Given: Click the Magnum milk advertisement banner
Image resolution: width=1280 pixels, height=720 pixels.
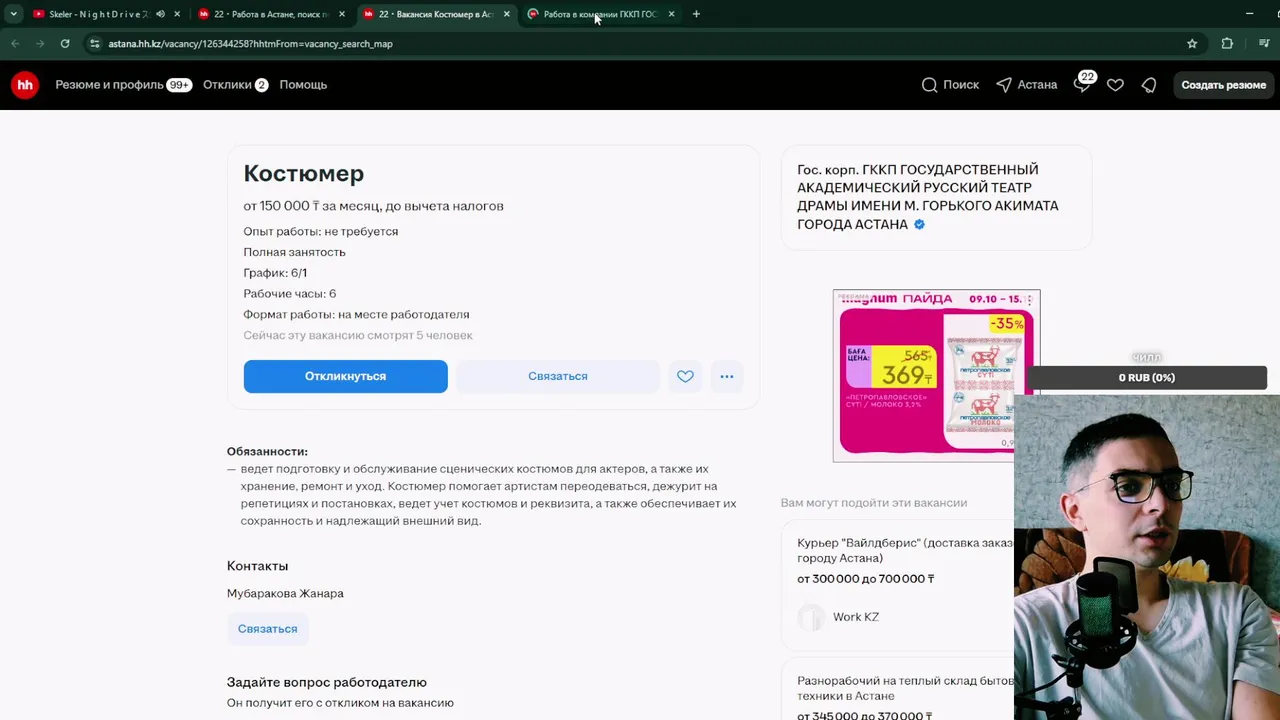Looking at the screenshot, I should click(936, 376).
